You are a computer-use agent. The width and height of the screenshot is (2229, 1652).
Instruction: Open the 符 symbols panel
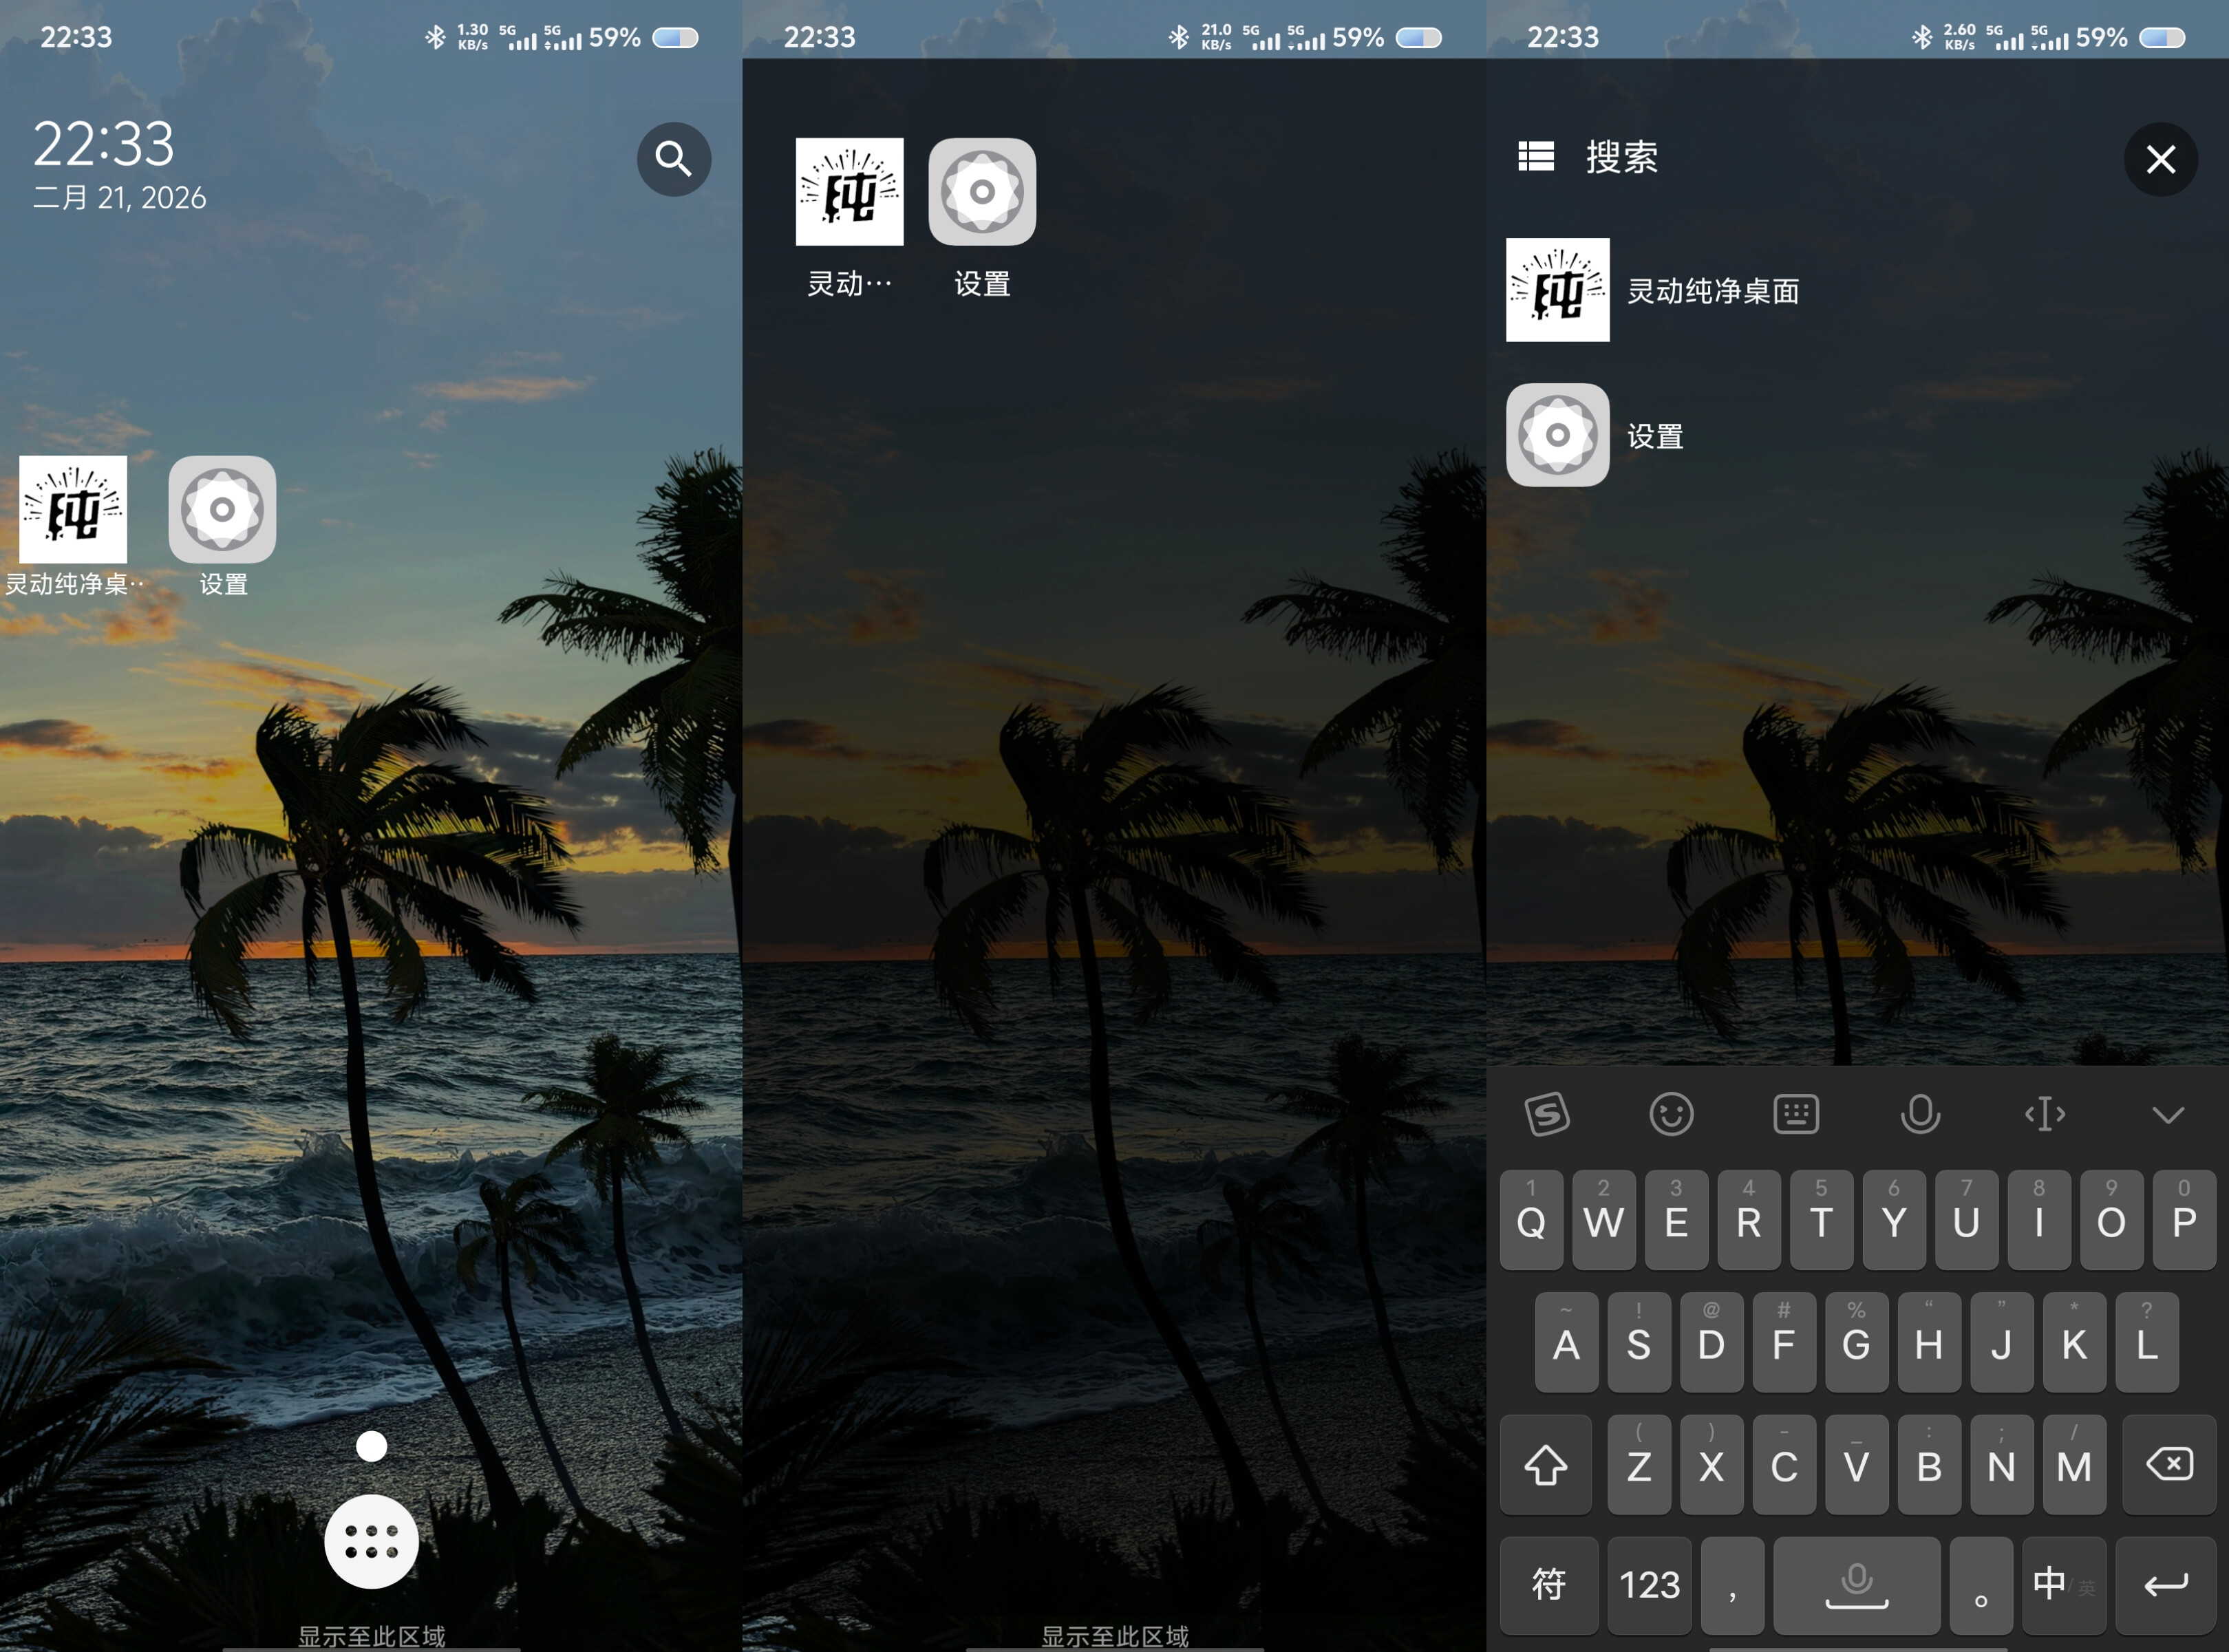click(1548, 1584)
